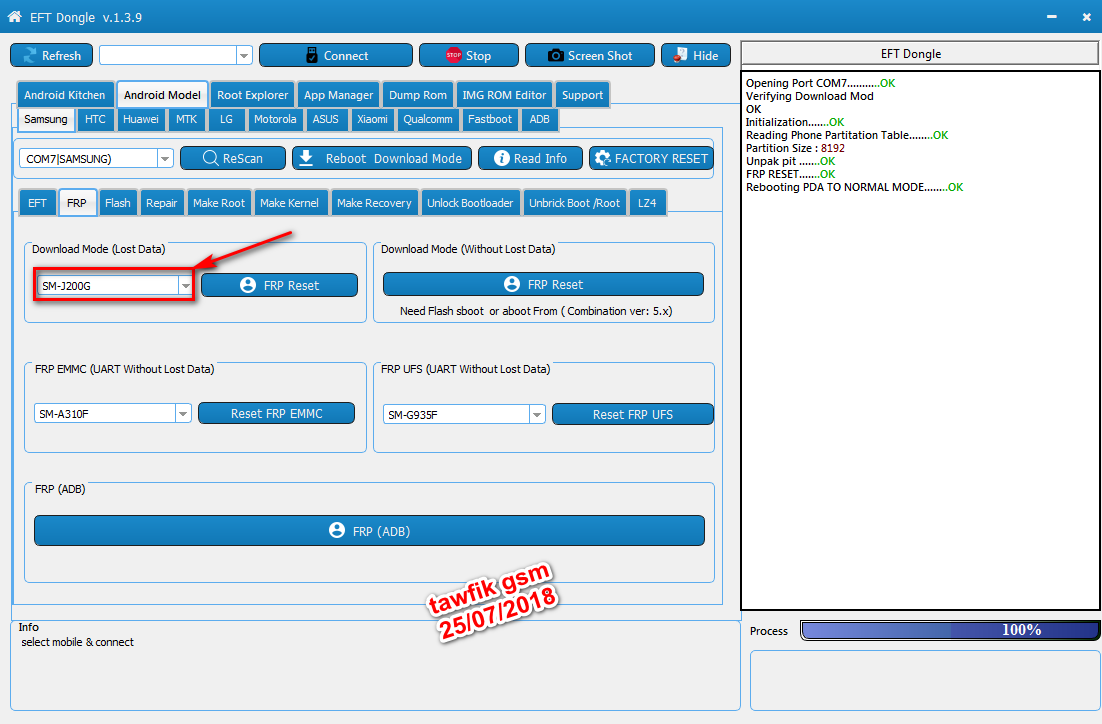
Task: Open the FRP sub-tab
Action: [77, 202]
